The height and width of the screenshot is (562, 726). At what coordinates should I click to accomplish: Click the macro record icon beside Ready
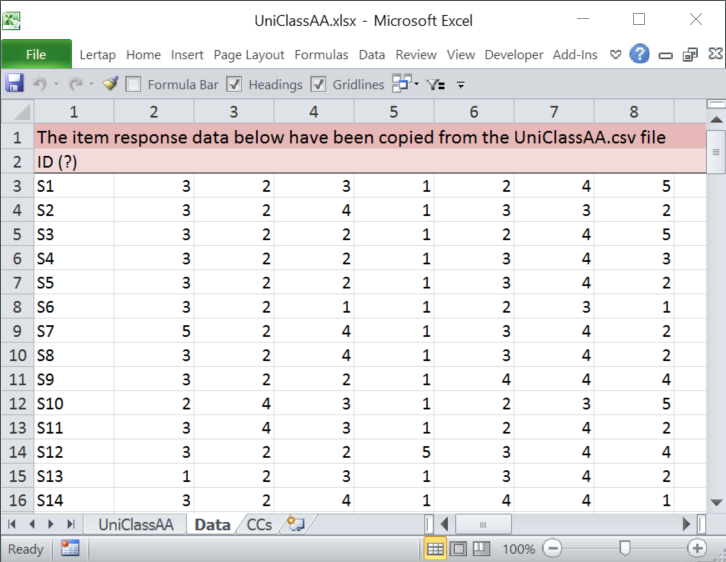pyautogui.click(x=70, y=548)
